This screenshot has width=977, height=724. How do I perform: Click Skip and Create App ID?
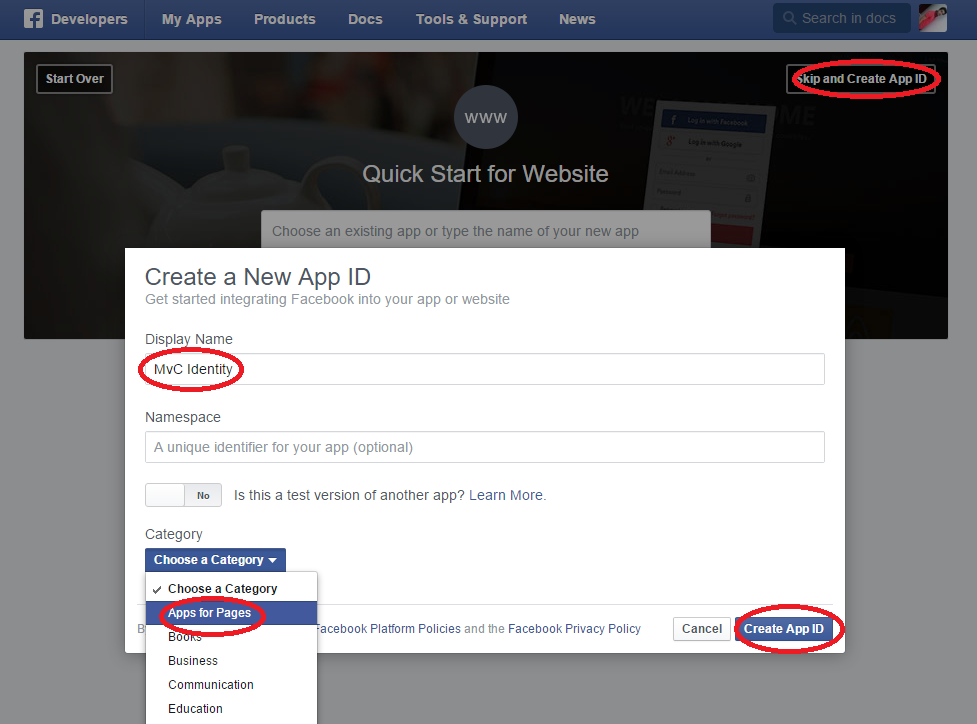coord(864,78)
